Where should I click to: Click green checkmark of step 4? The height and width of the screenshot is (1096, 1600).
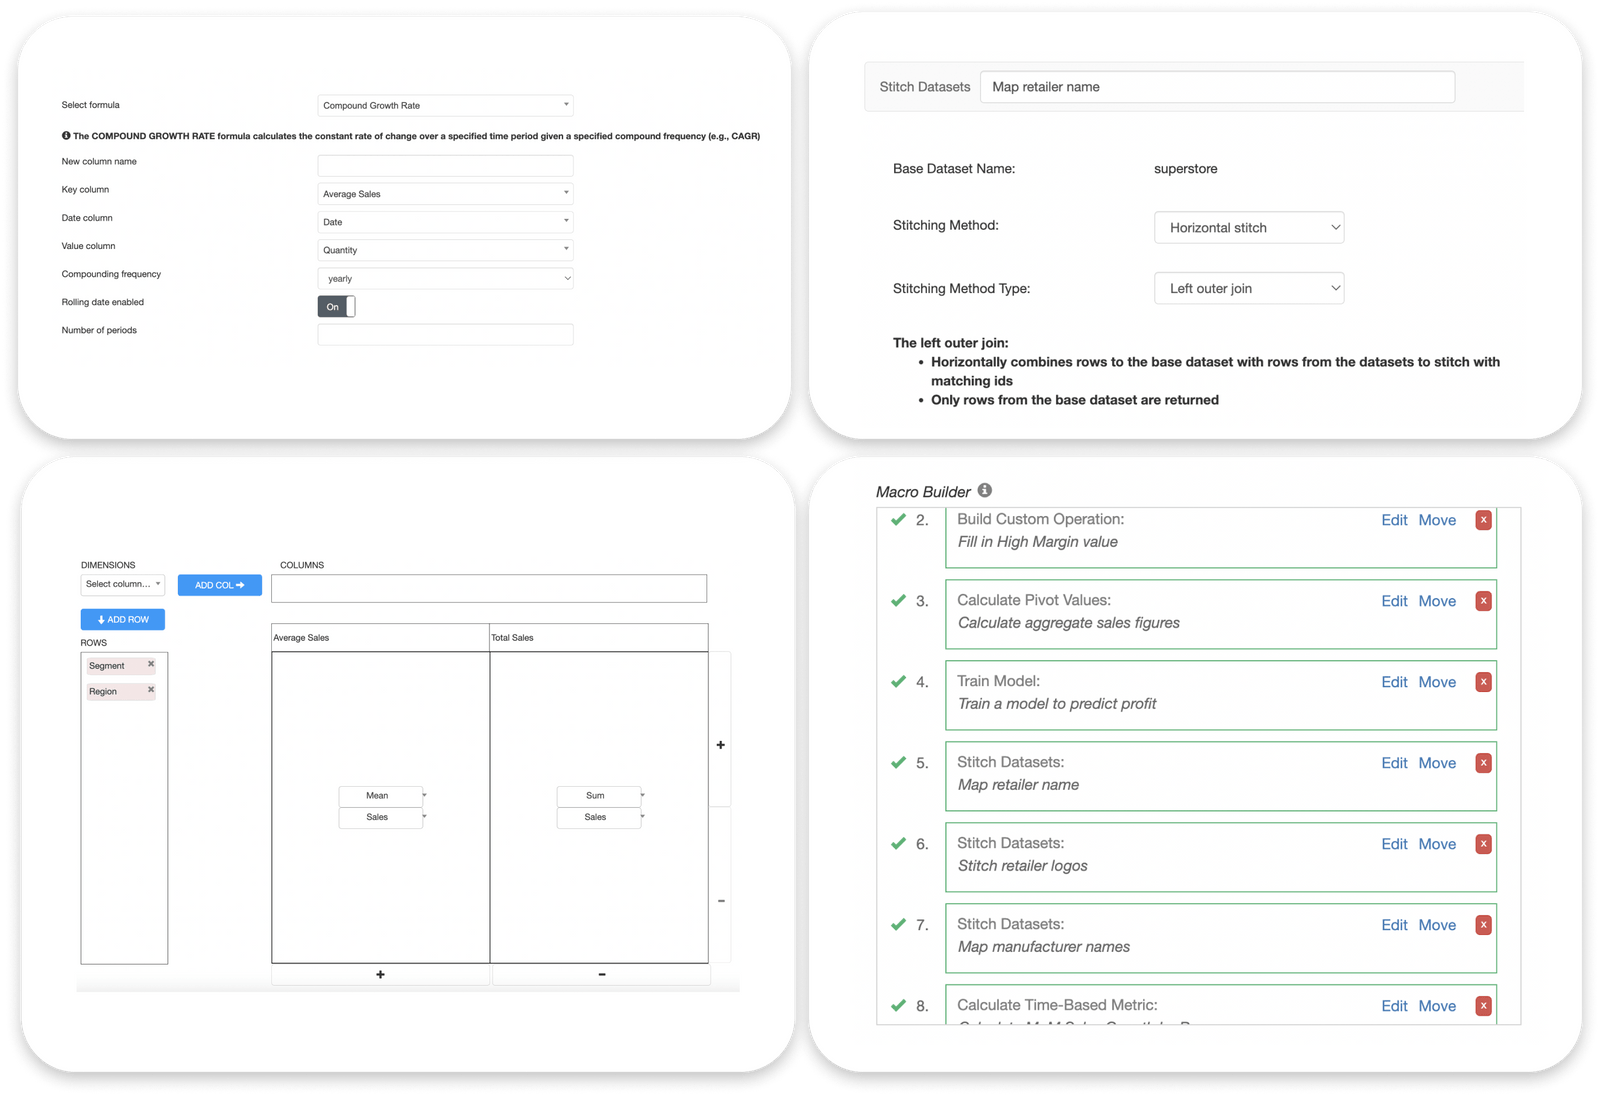[x=898, y=682]
